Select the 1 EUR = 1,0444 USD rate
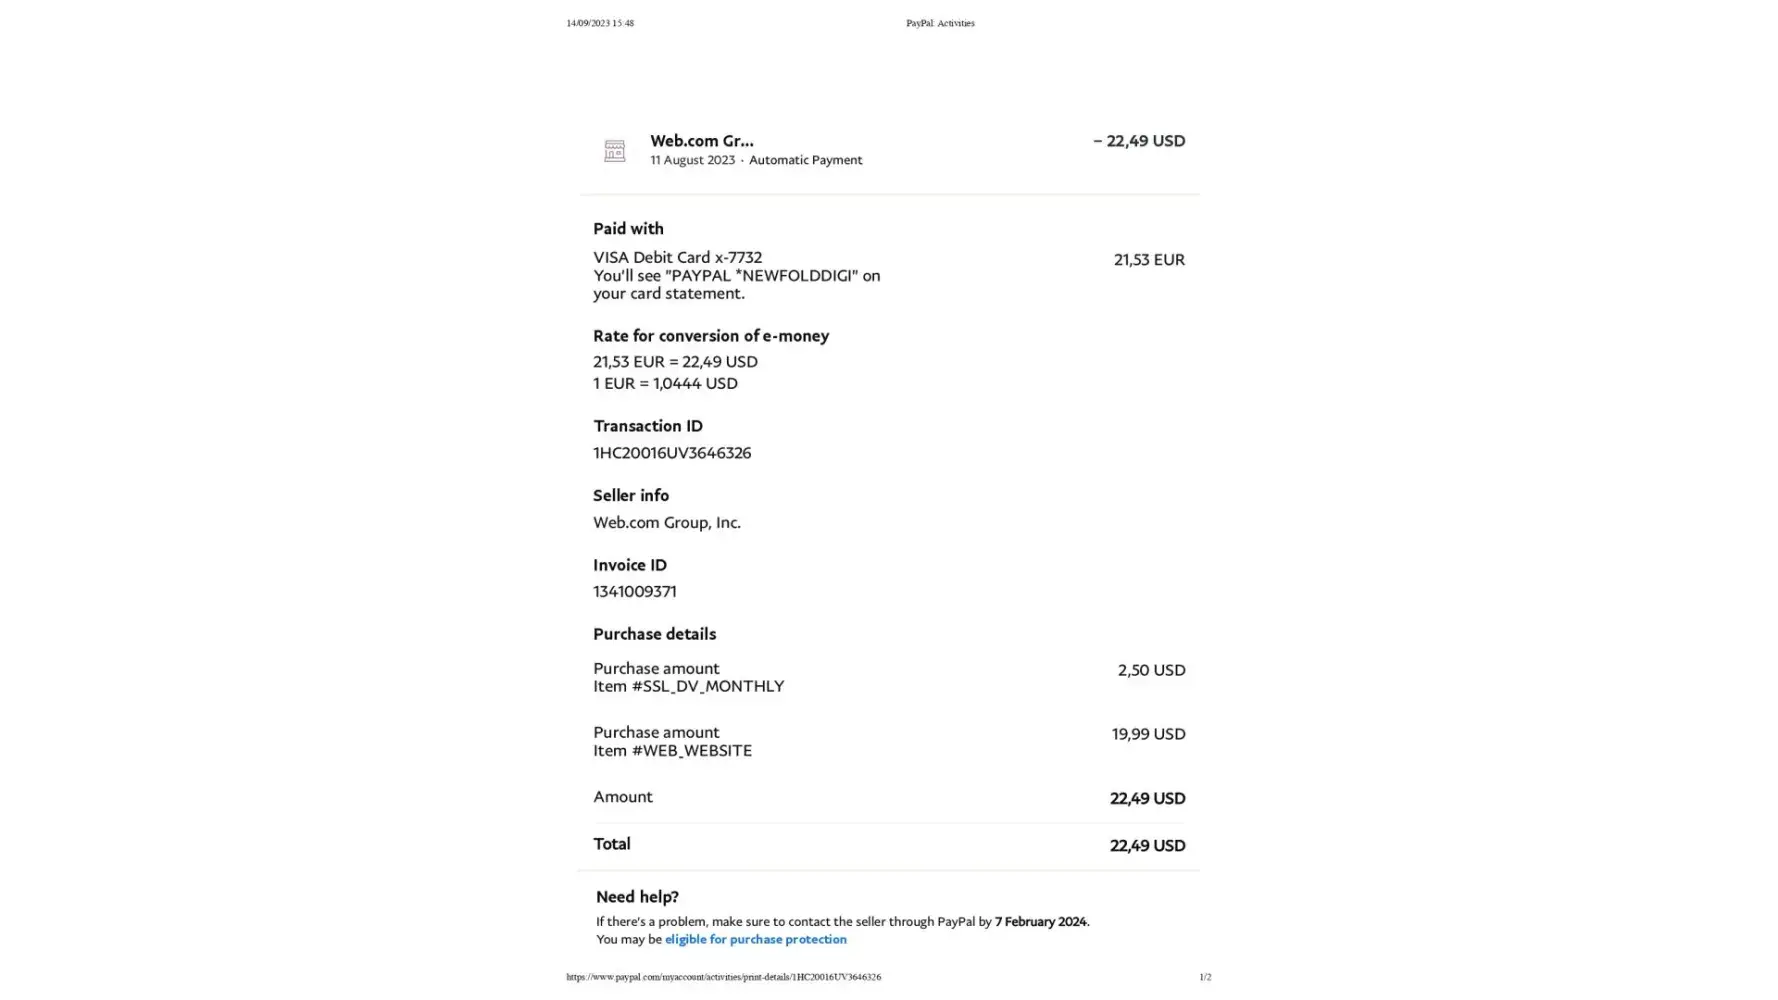This screenshot has width=1778, height=1000. [665, 383]
